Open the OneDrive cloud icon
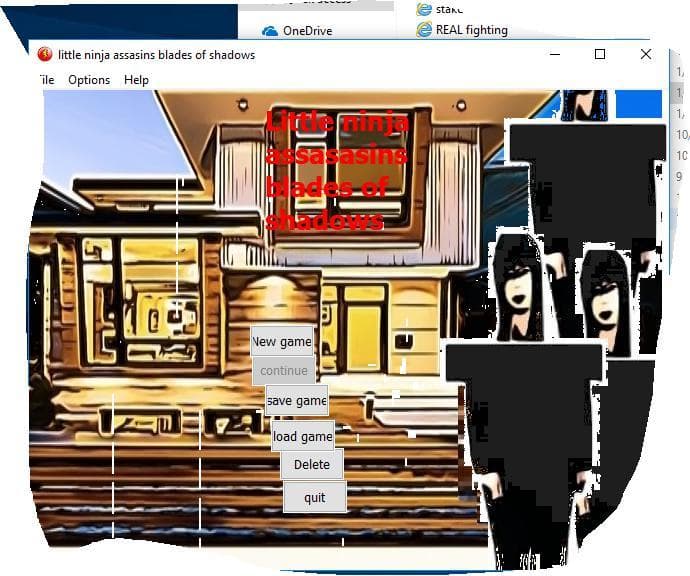This screenshot has height=576, width=690. click(x=270, y=31)
